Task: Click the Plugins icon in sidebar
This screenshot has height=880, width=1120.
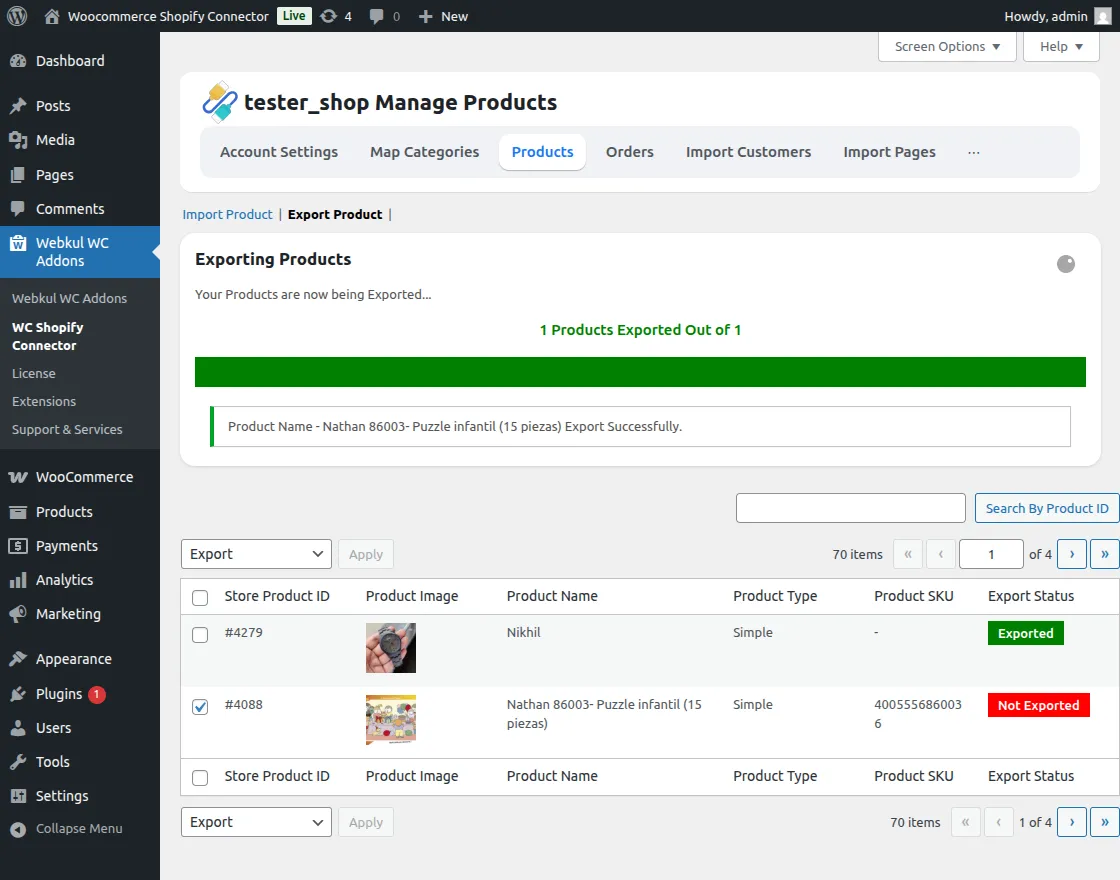Action: click(17, 694)
